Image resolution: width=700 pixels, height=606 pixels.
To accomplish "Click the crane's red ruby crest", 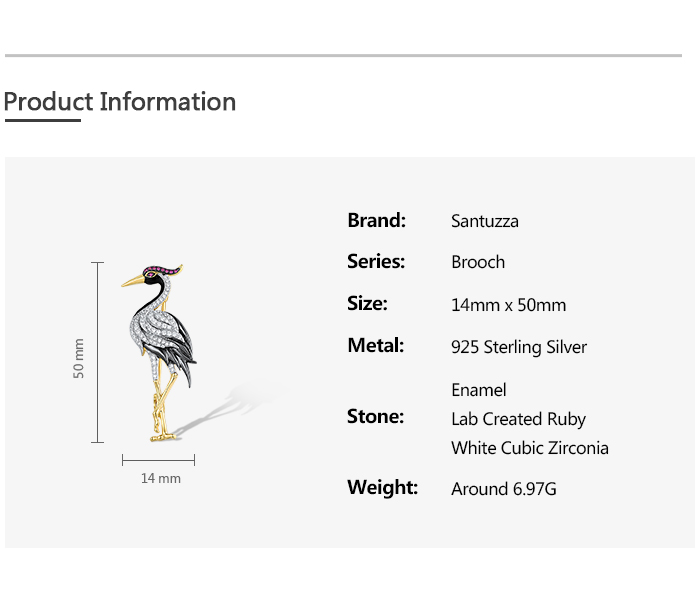I will pos(165,268).
